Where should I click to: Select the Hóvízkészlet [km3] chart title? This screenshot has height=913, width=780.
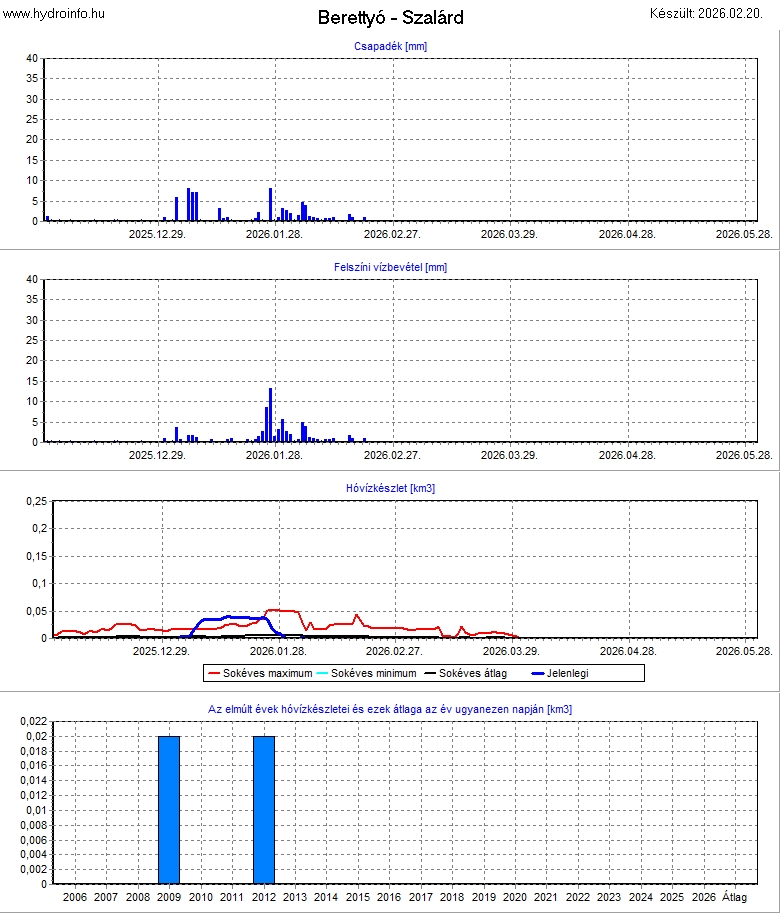pos(390,488)
